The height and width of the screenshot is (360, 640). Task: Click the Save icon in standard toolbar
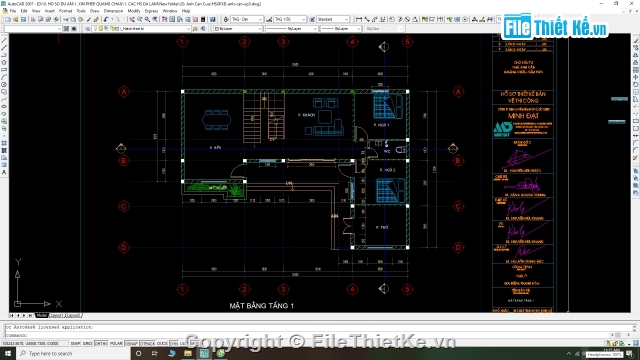click(x=23, y=19)
